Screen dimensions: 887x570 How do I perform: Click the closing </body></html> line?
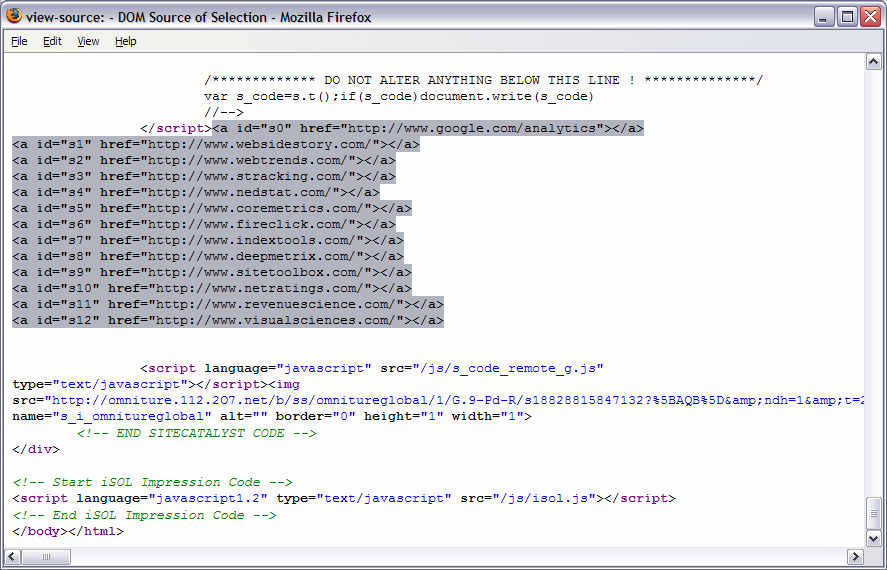(x=68, y=532)
